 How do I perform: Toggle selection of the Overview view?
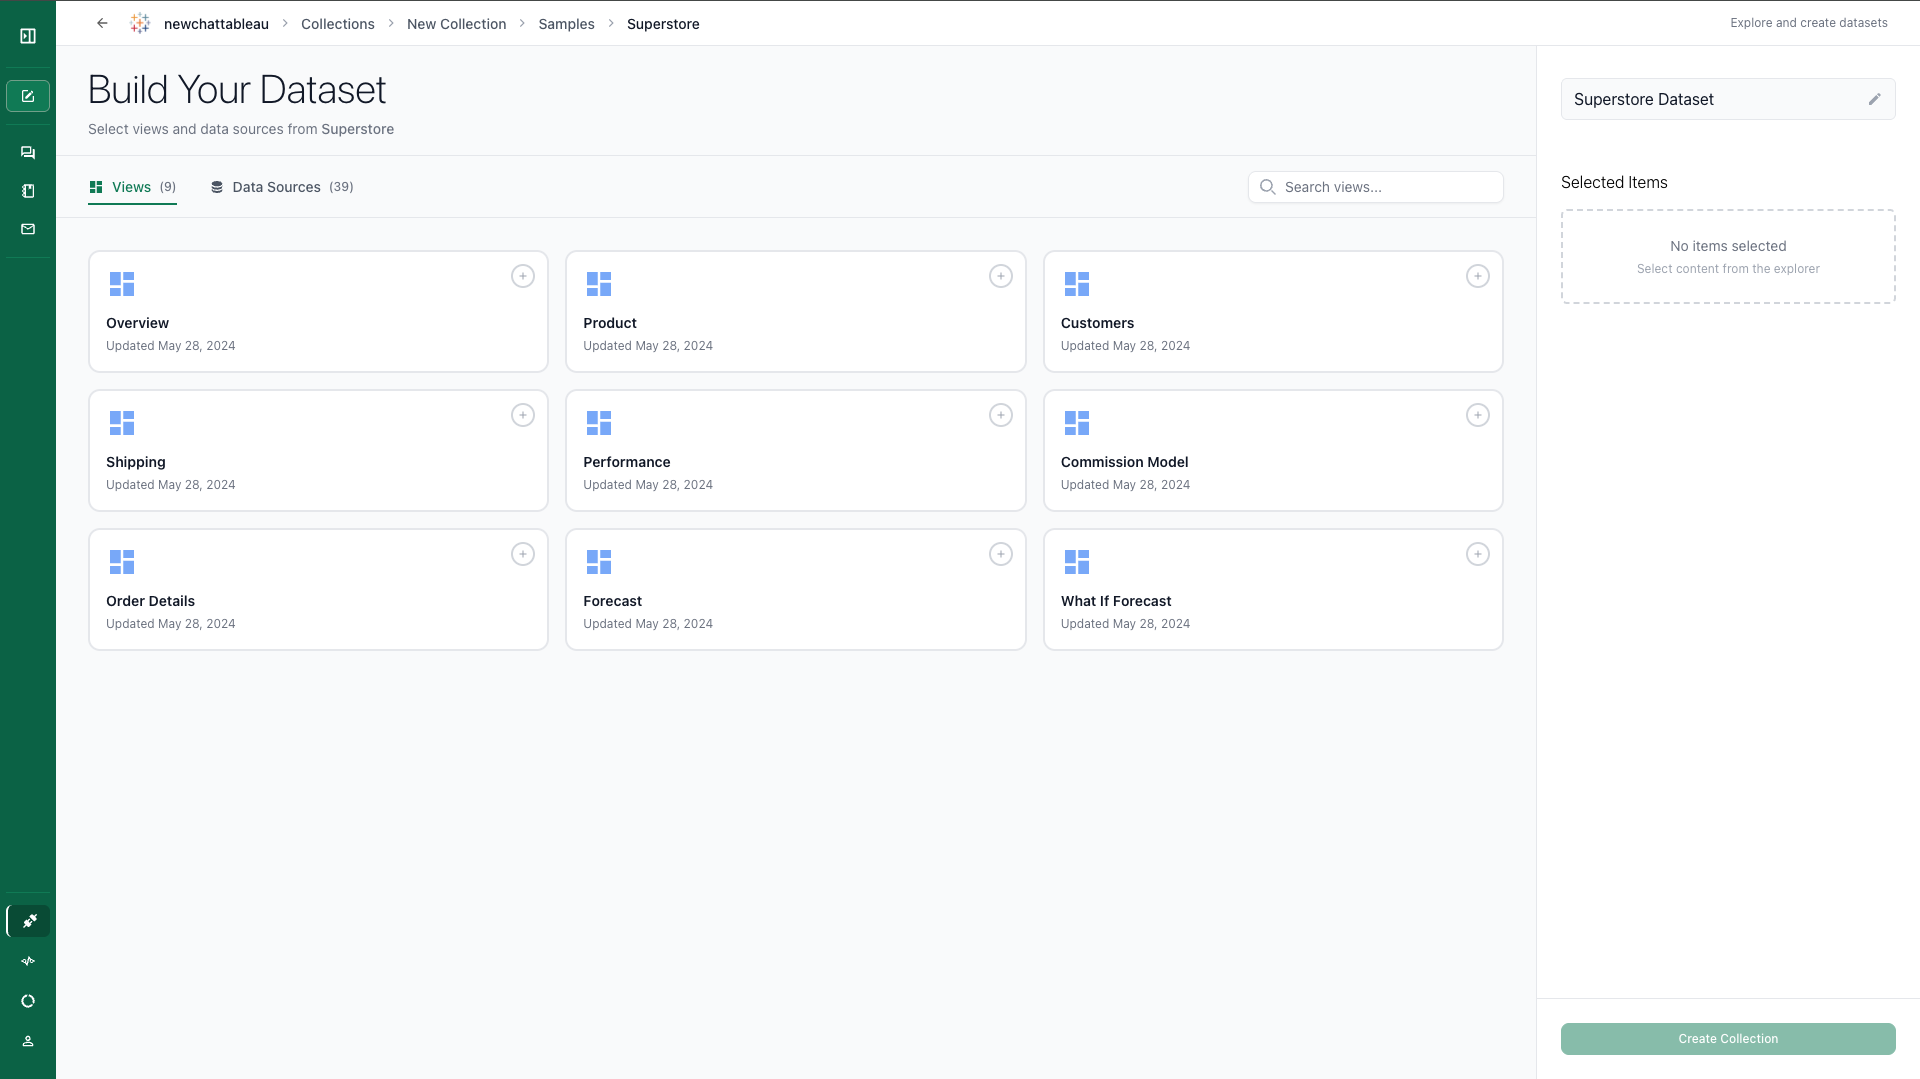(523, 275)
